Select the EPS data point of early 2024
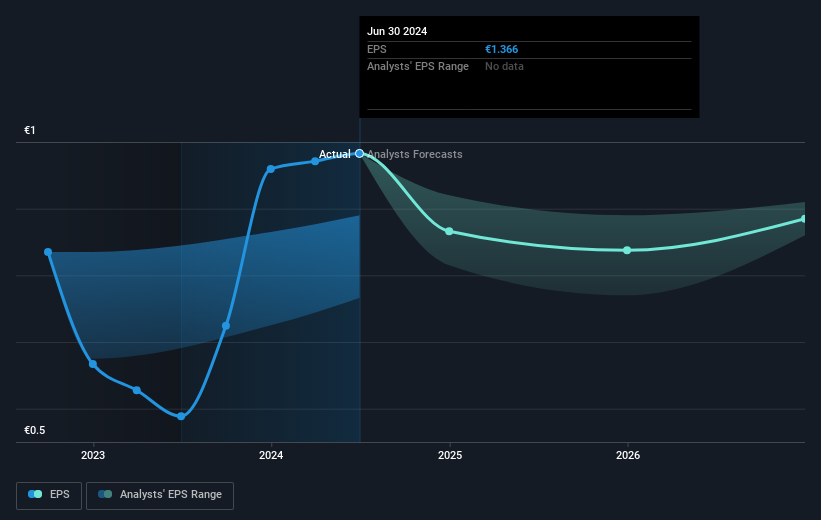821x520 pixels. tap(315, 161)
